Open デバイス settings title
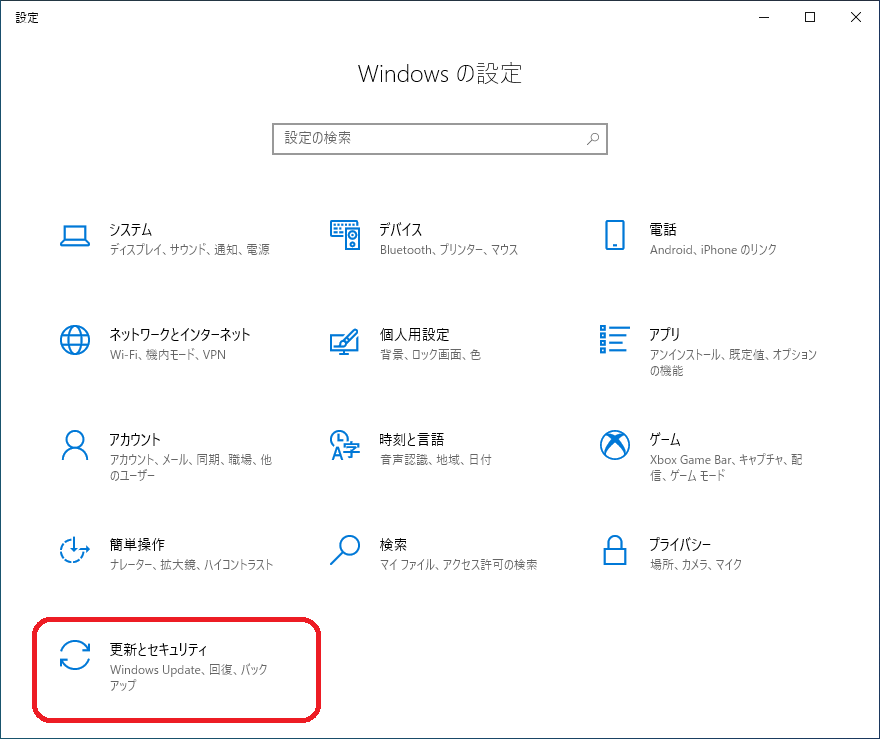 click(x=401, y=229)
